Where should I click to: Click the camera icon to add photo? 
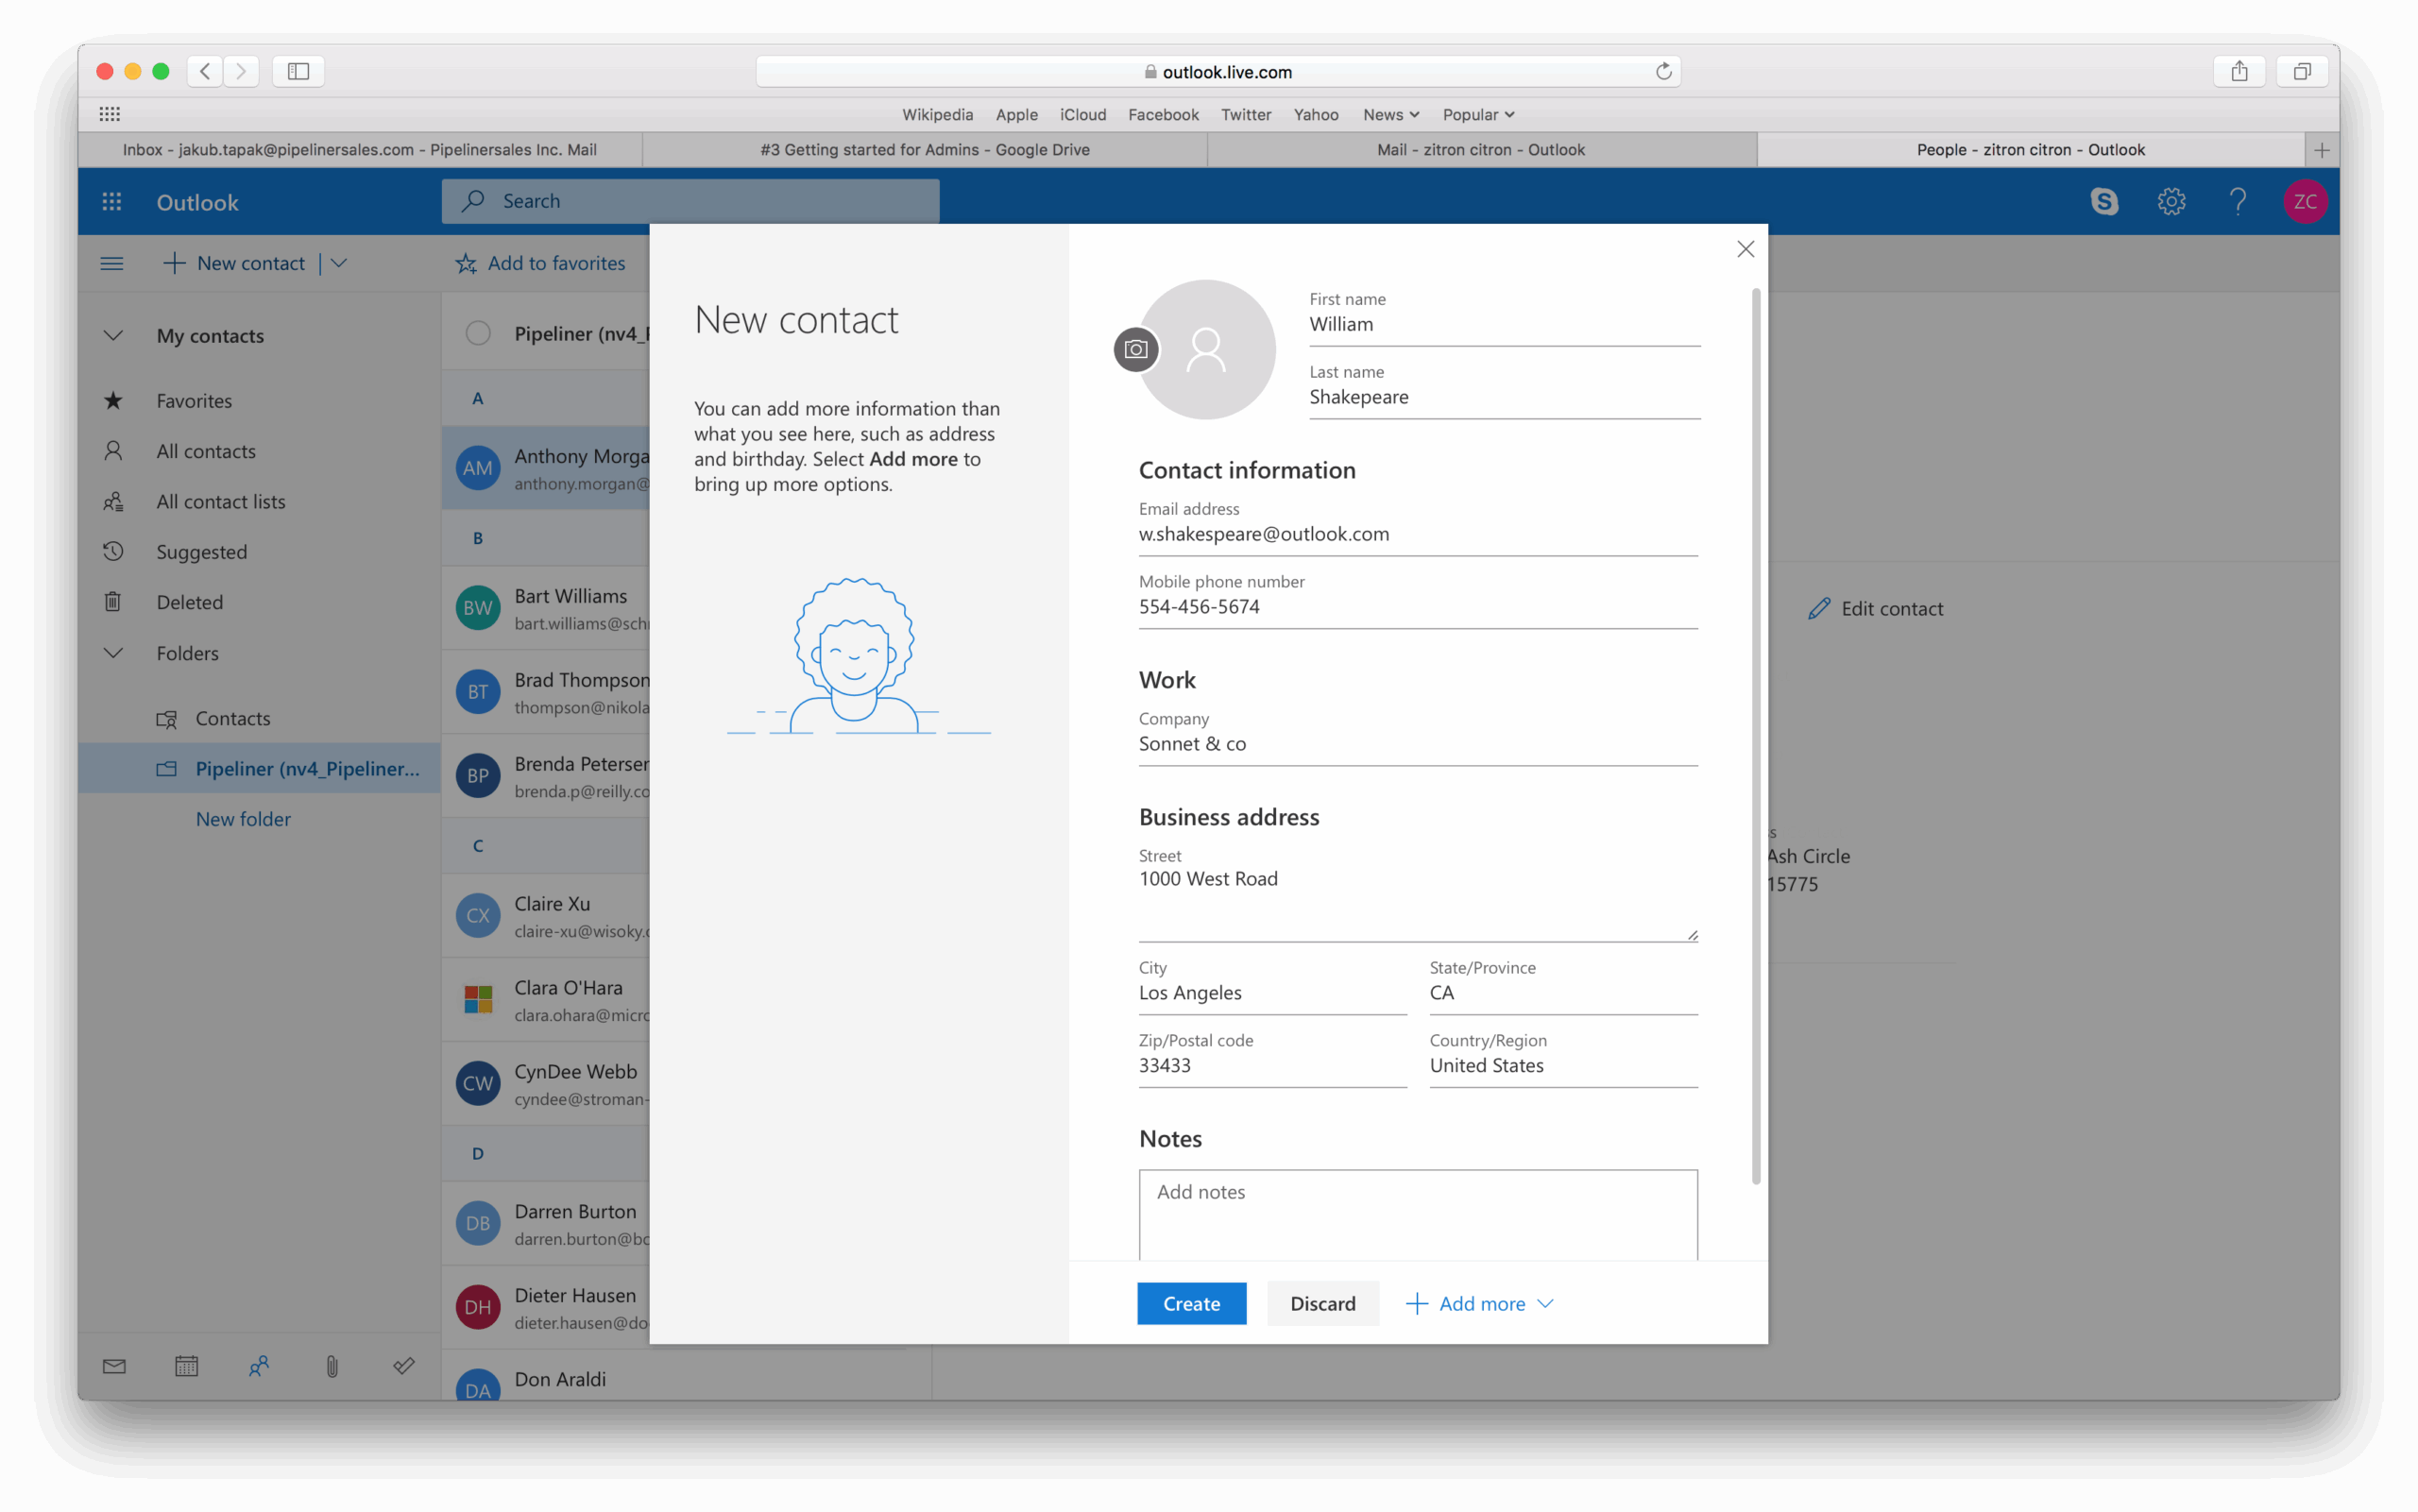[x=1135, y=349]
